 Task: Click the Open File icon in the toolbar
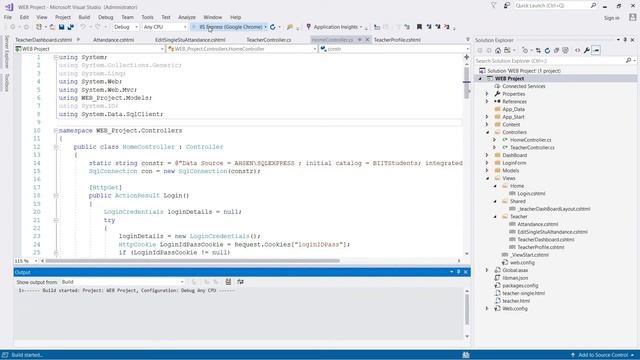(53, 27)
